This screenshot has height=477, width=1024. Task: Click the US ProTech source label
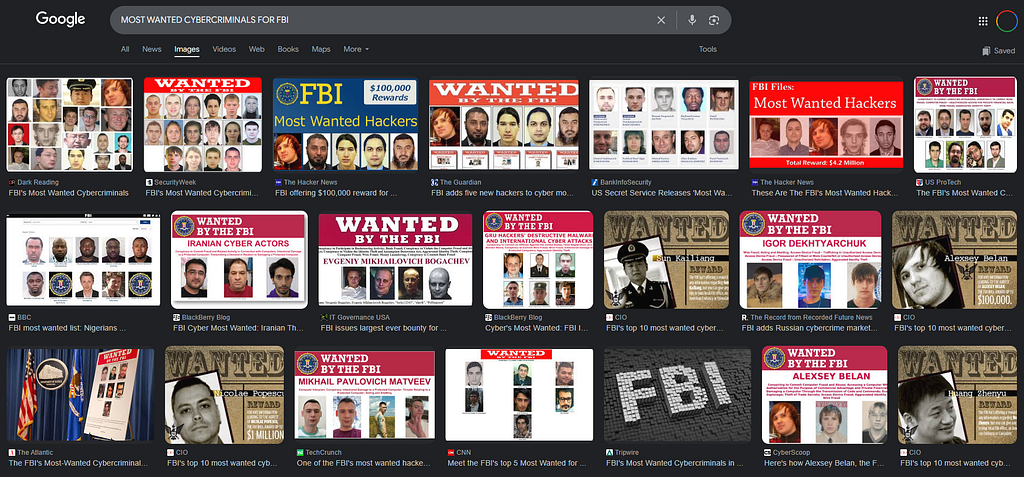[x=943, y=182]
